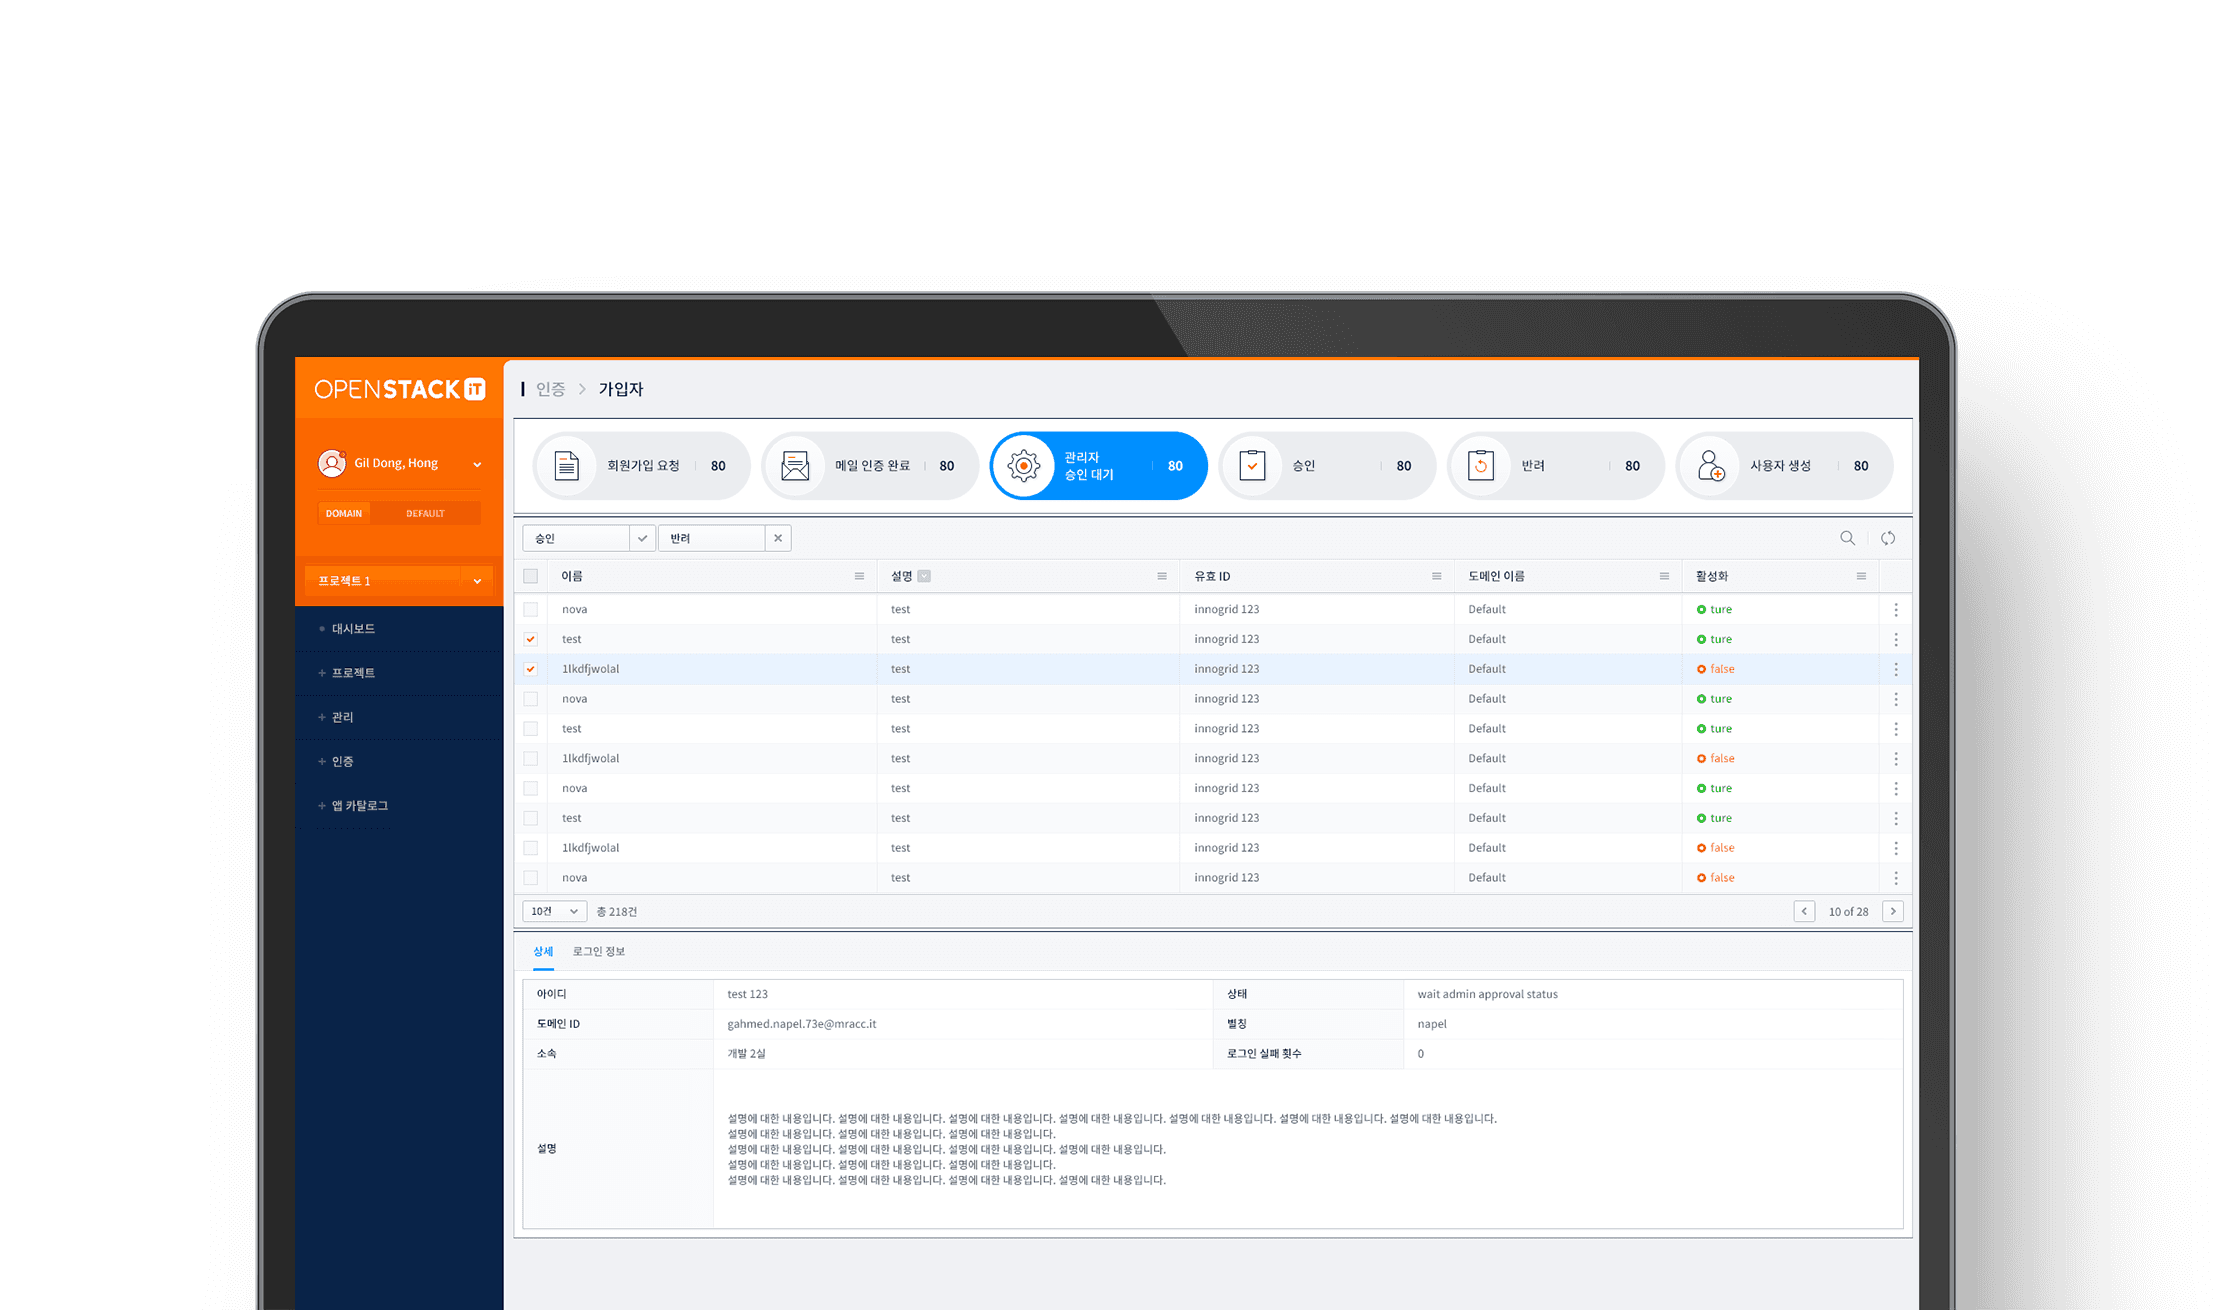Open the 10건 page size dropdown
Screen dimensions: 2220x1310
point(554,911)
